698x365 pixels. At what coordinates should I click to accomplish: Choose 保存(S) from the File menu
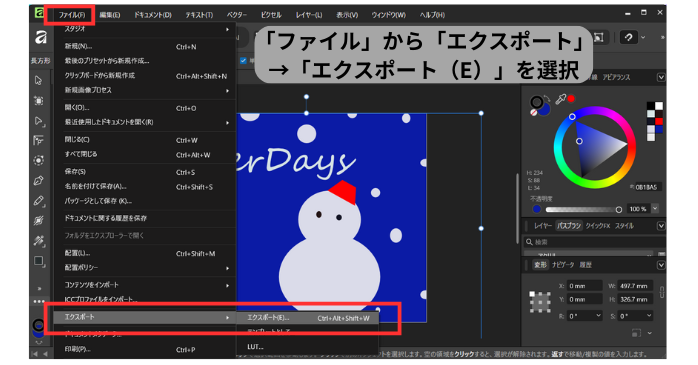tap(145, 172)
